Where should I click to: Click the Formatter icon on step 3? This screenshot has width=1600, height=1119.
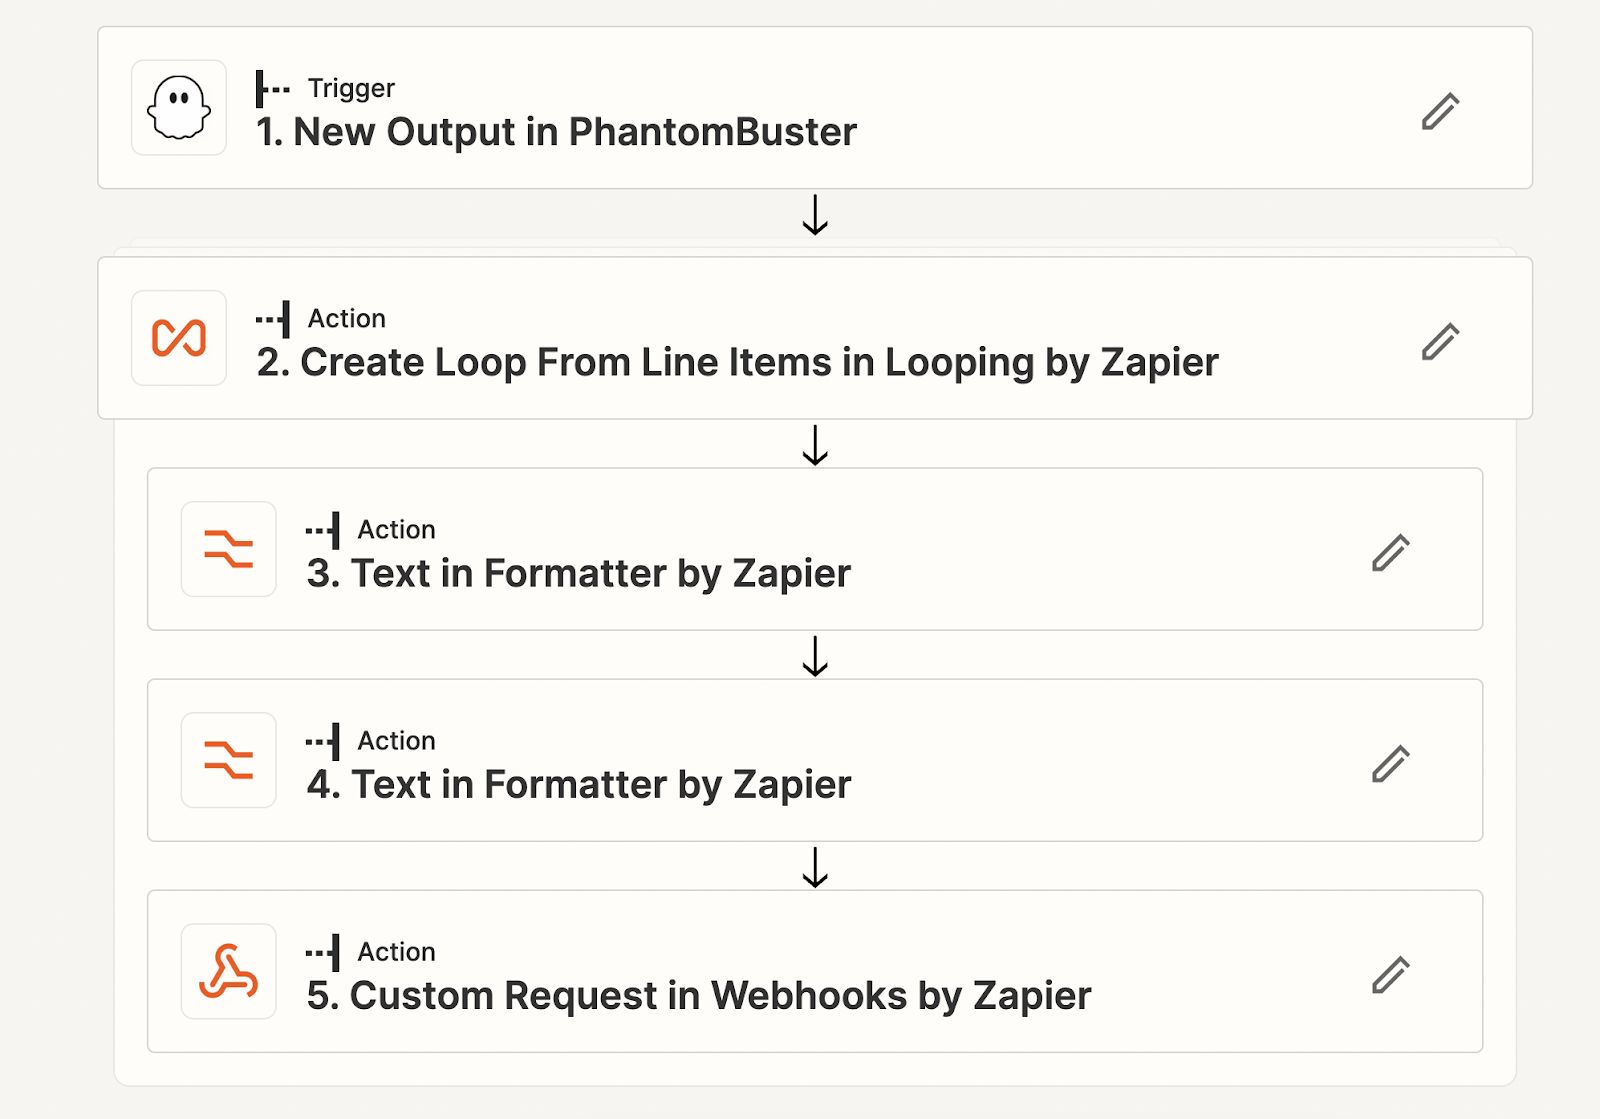pos(228,549)
